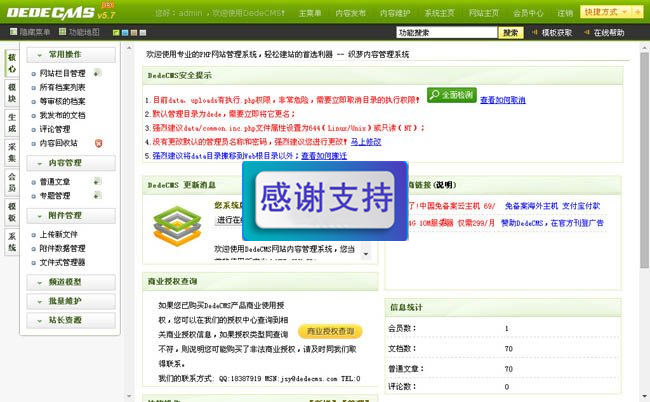
Task: Click the 隐藏菜单 icon in the dark toolbar
Action: (x=13, y=31)
